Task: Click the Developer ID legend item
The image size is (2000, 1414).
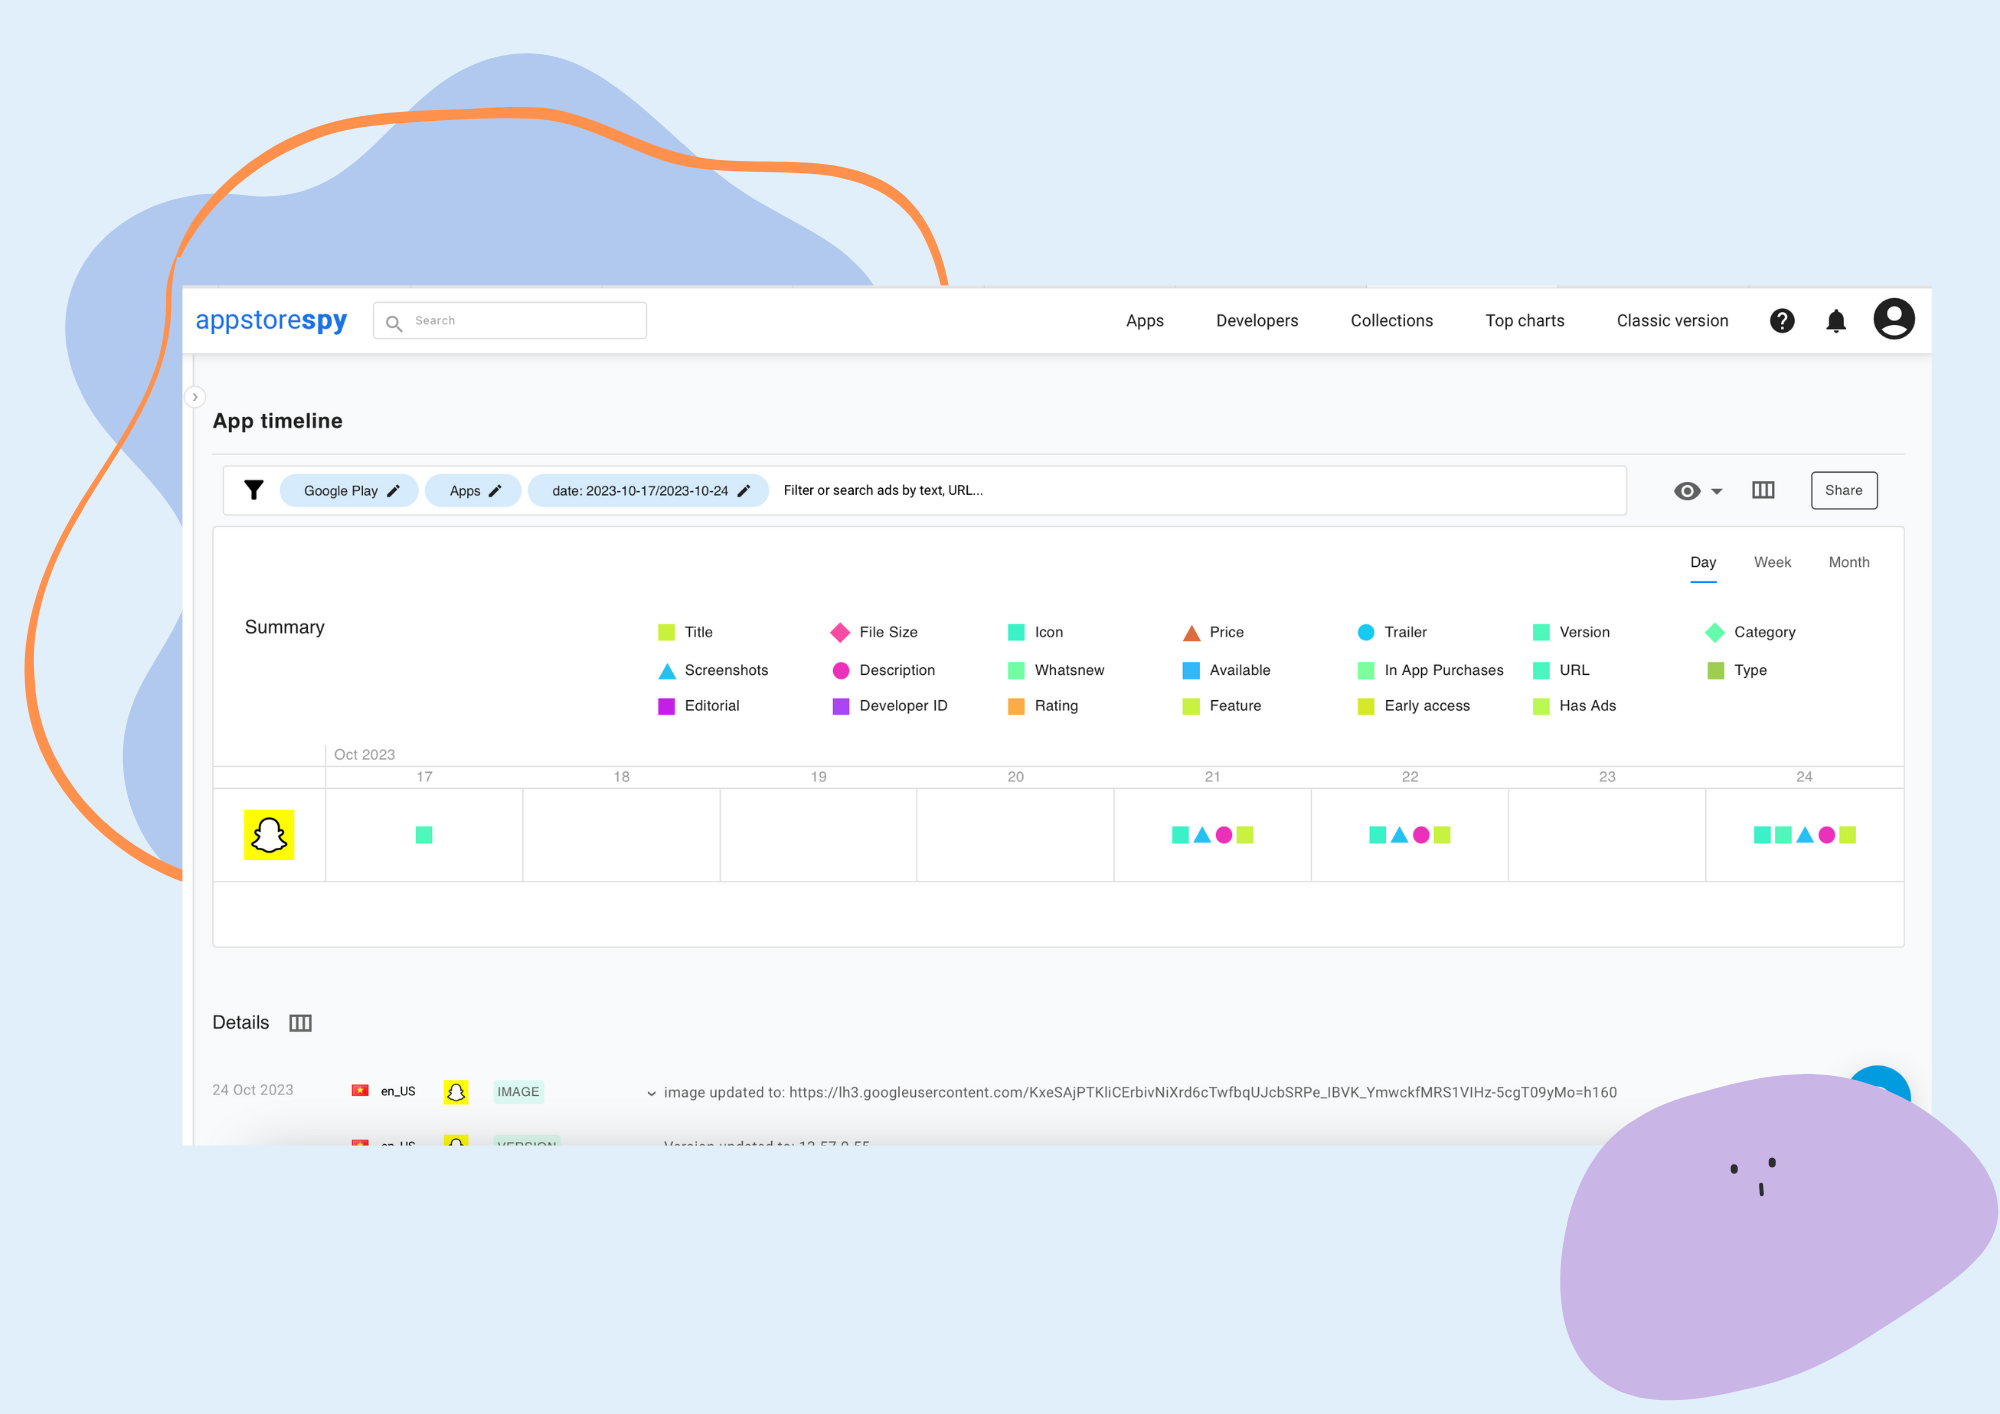Action: (890, 706)
